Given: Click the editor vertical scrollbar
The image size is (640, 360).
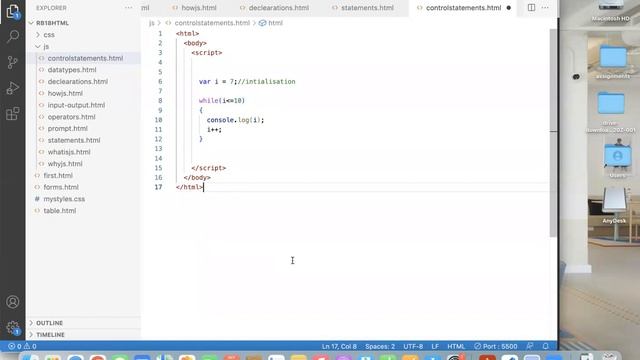Looking at the screenshot, I should point(553,133).
